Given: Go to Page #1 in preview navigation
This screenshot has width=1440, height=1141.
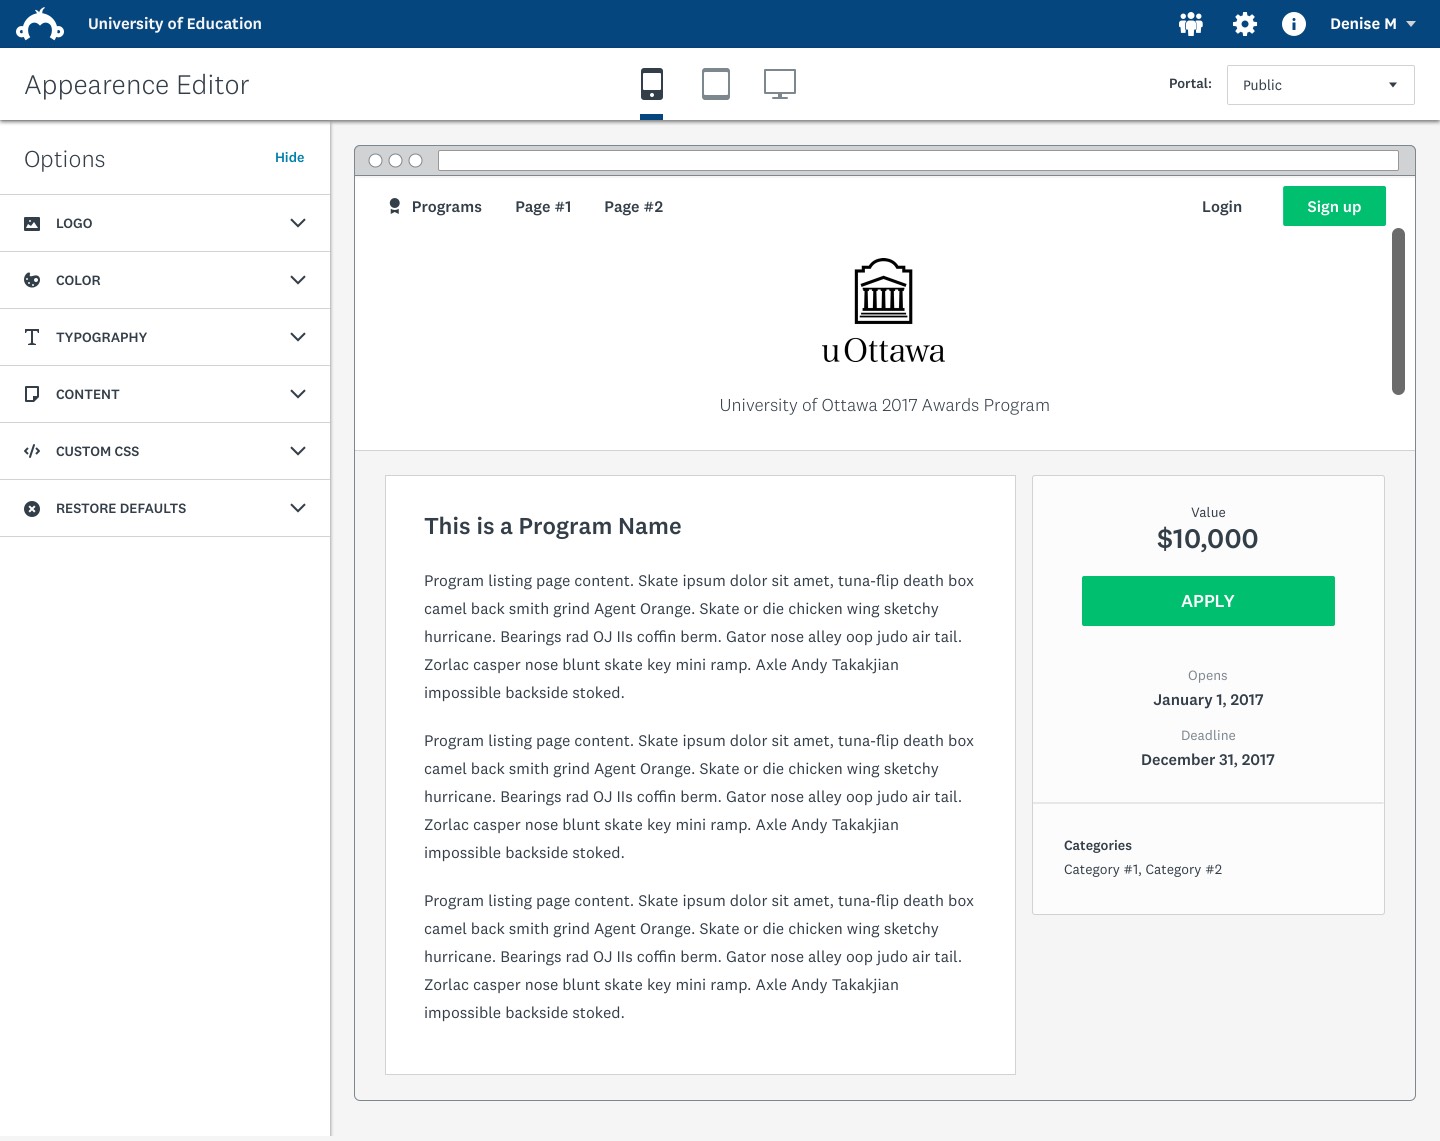Looking at the screenshot, I should pyautogui.click(x=543, y=207).
